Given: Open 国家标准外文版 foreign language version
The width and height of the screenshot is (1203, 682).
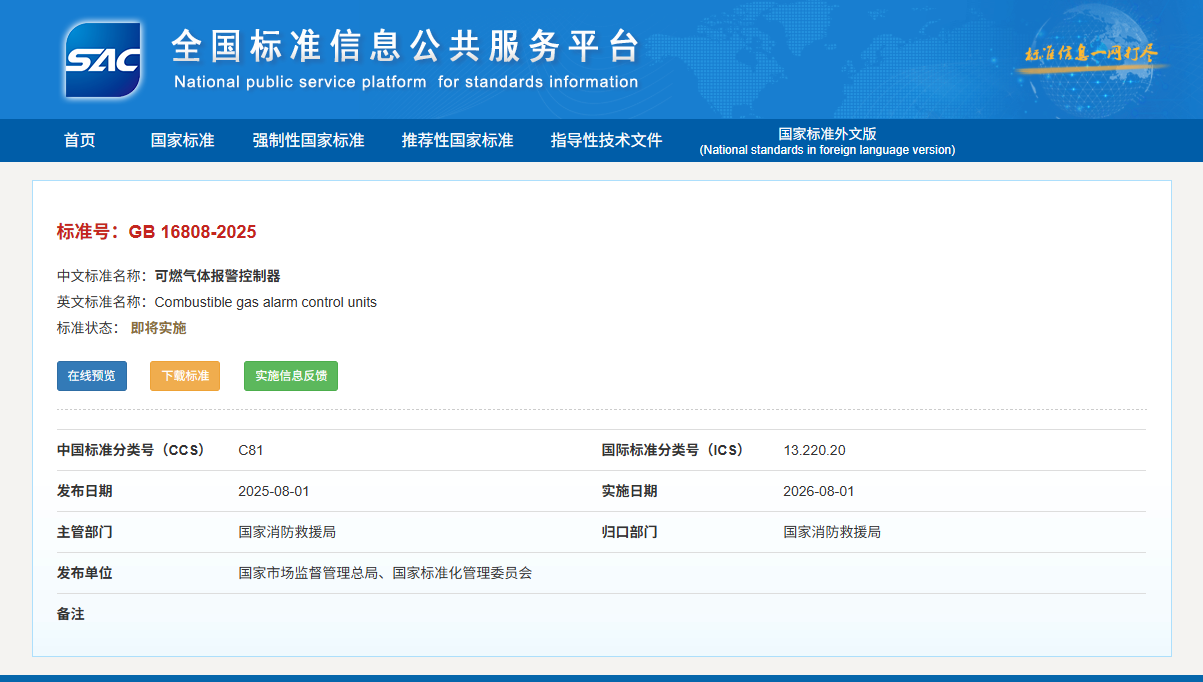Looking at the screenshot, I should 827,141.
